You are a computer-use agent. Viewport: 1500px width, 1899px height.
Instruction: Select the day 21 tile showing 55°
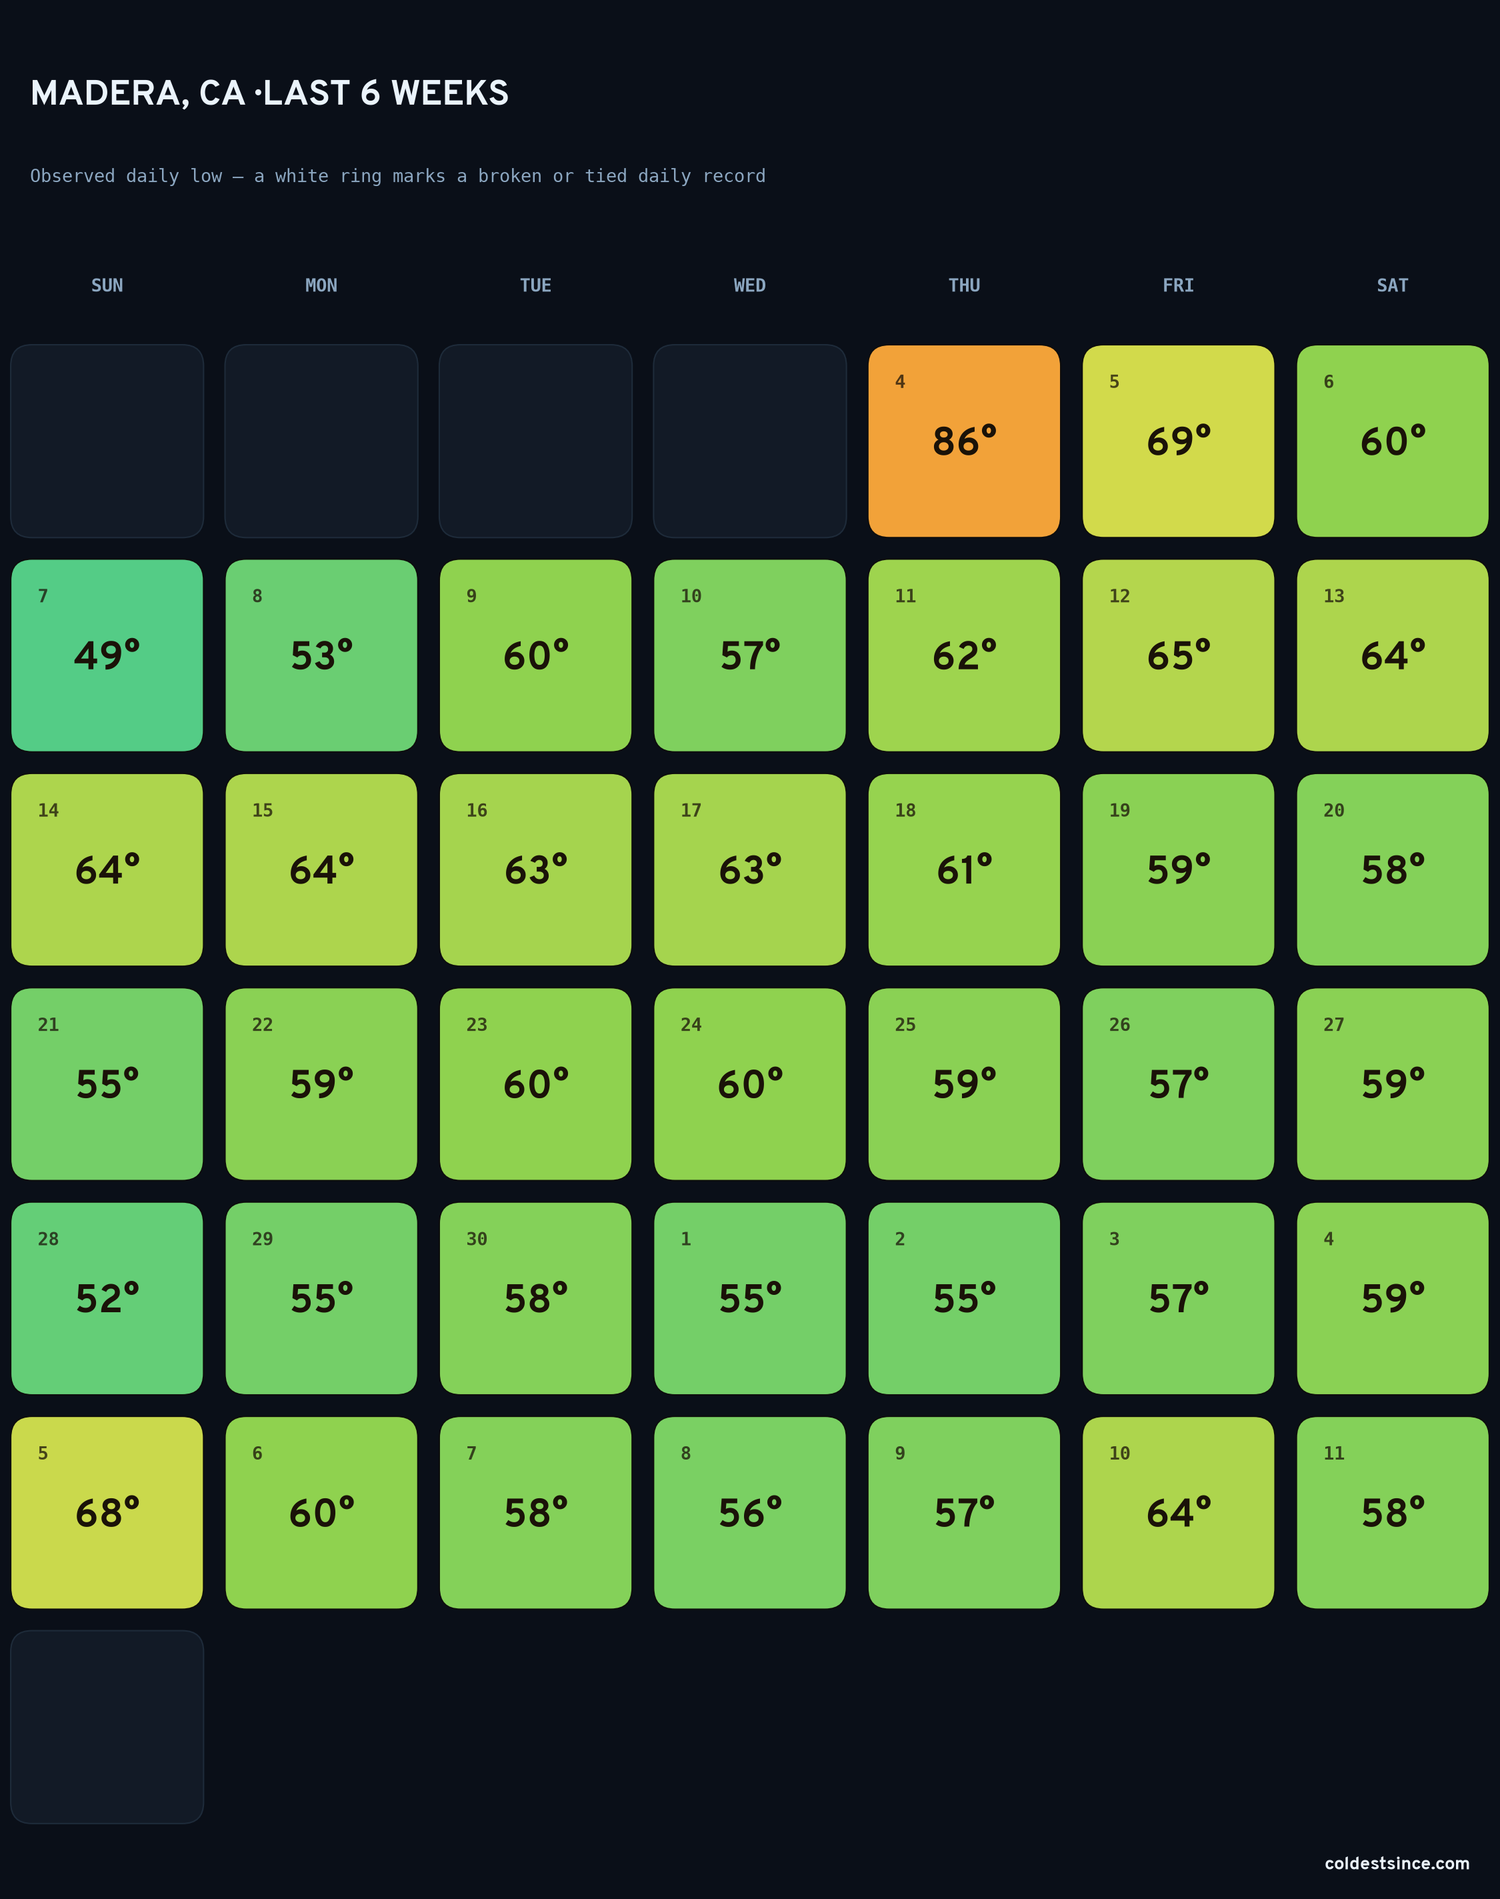point(107,1084)
